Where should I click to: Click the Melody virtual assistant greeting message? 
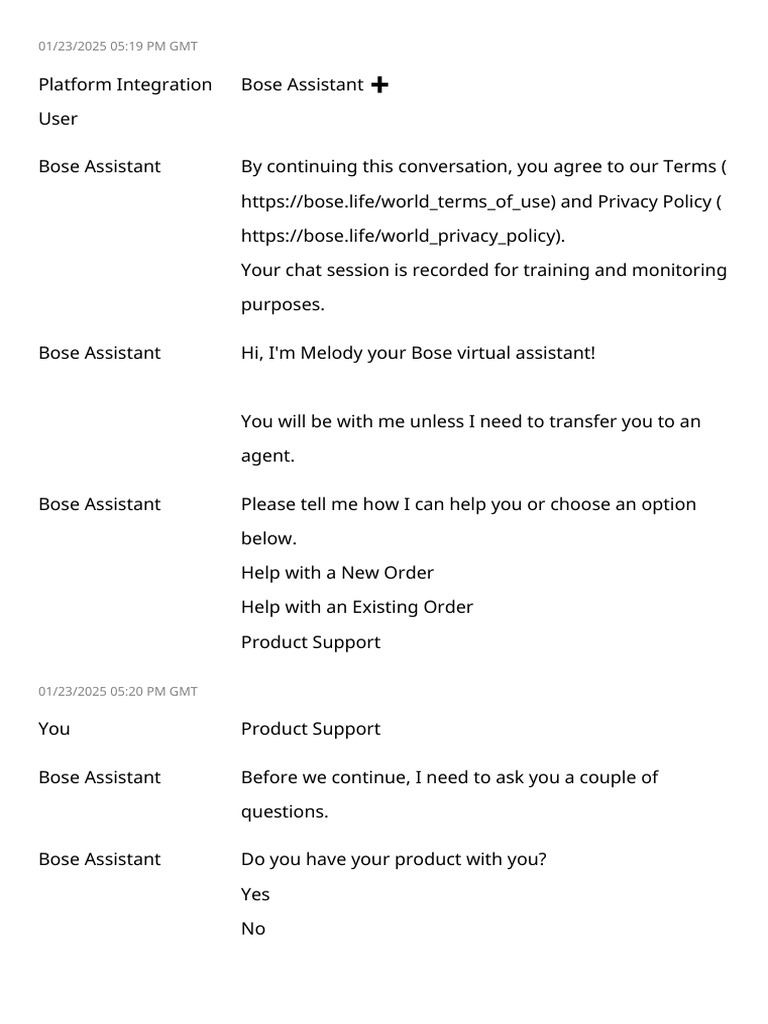coord(418,353)
